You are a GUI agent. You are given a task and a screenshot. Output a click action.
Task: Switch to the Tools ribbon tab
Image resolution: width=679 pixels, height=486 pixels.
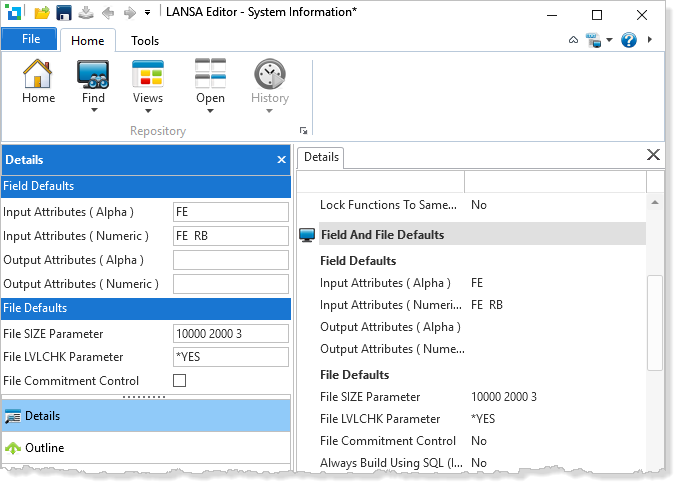point(145,41)
